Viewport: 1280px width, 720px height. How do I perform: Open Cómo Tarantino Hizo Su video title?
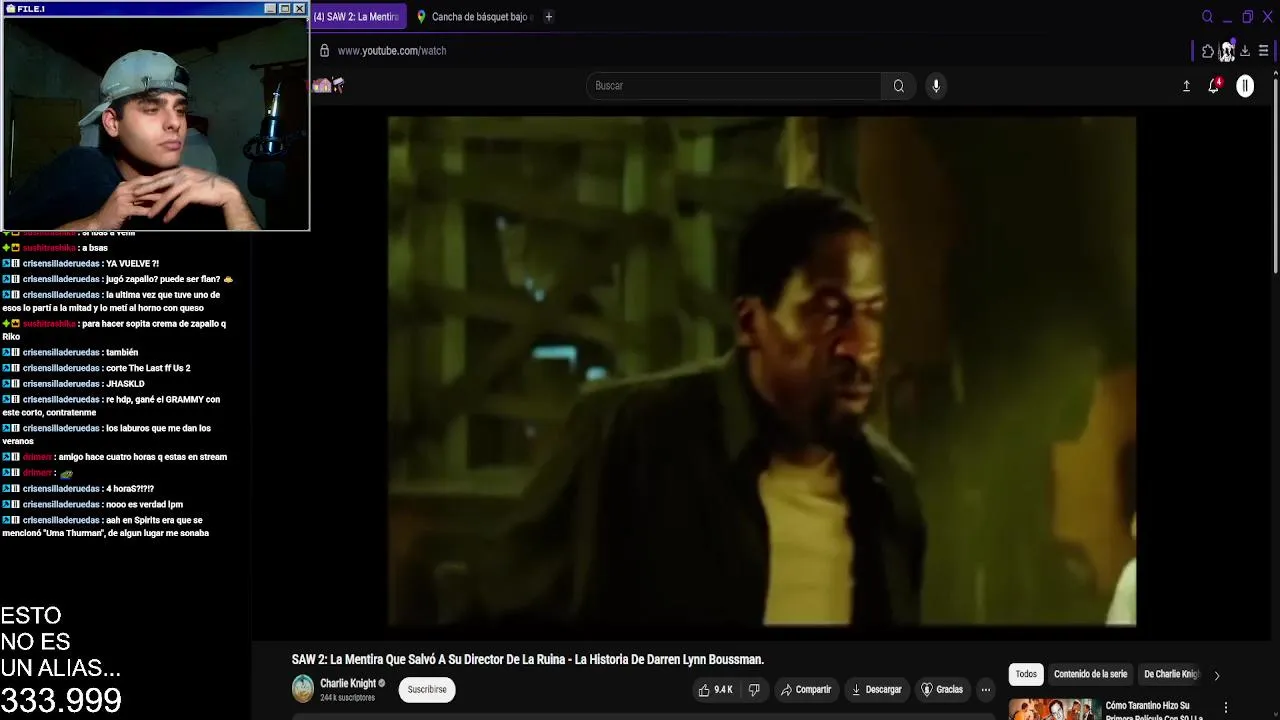click(1154, 711)
